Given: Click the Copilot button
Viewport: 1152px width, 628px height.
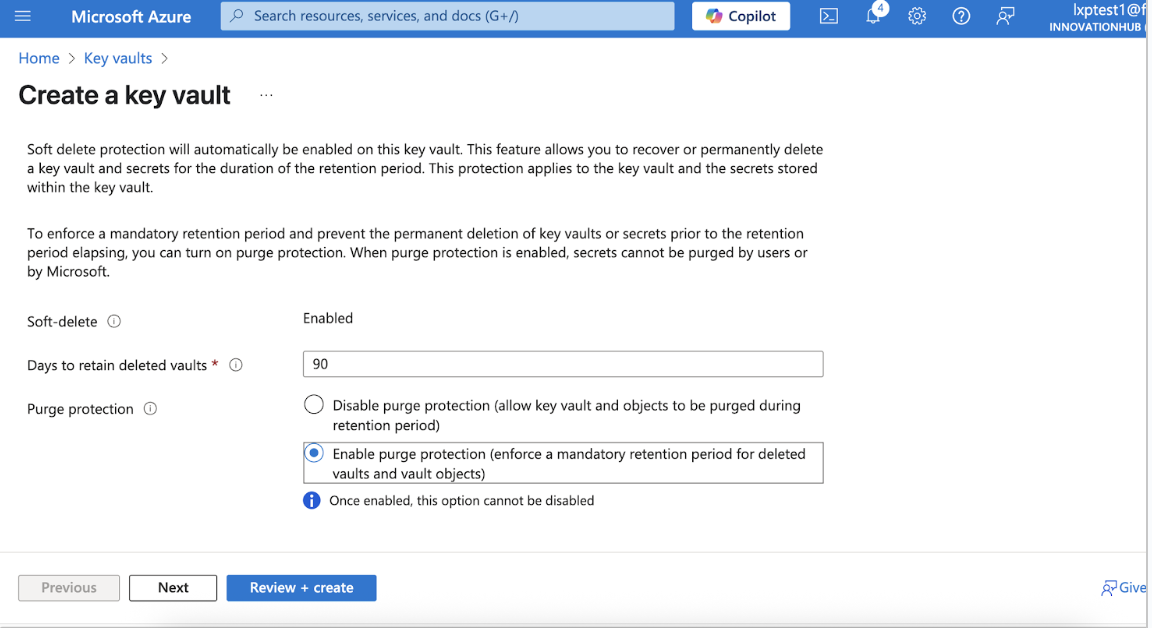Looking at the screenshot, I should pos(741,16).
